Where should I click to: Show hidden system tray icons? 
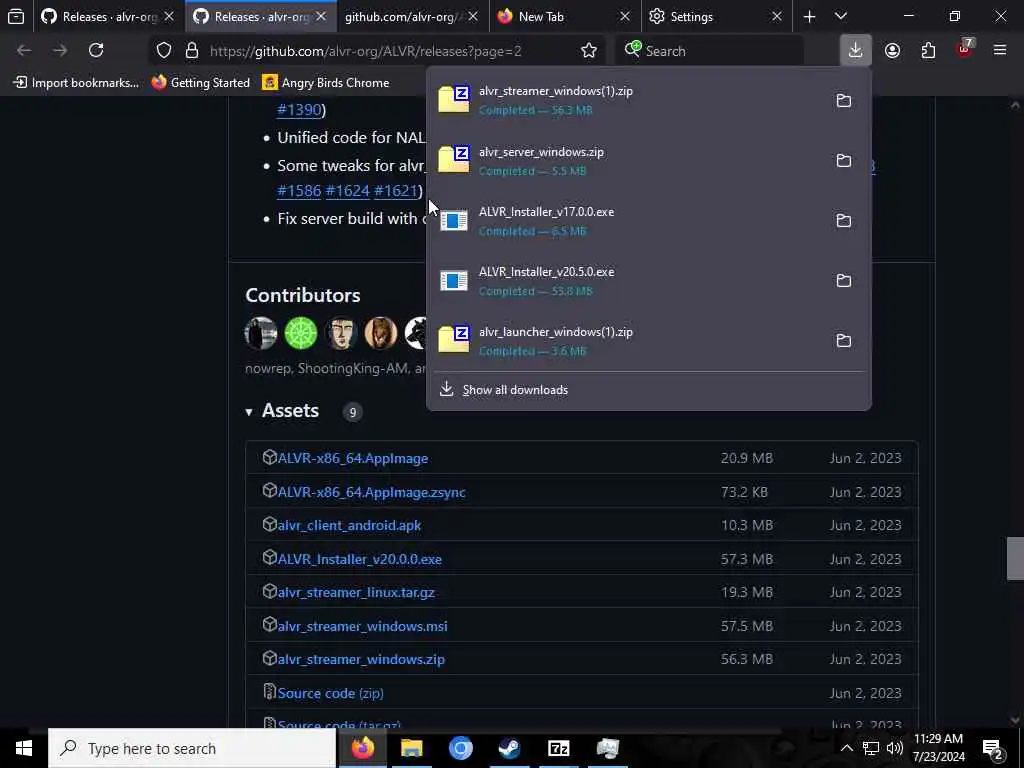click(846, 748)
